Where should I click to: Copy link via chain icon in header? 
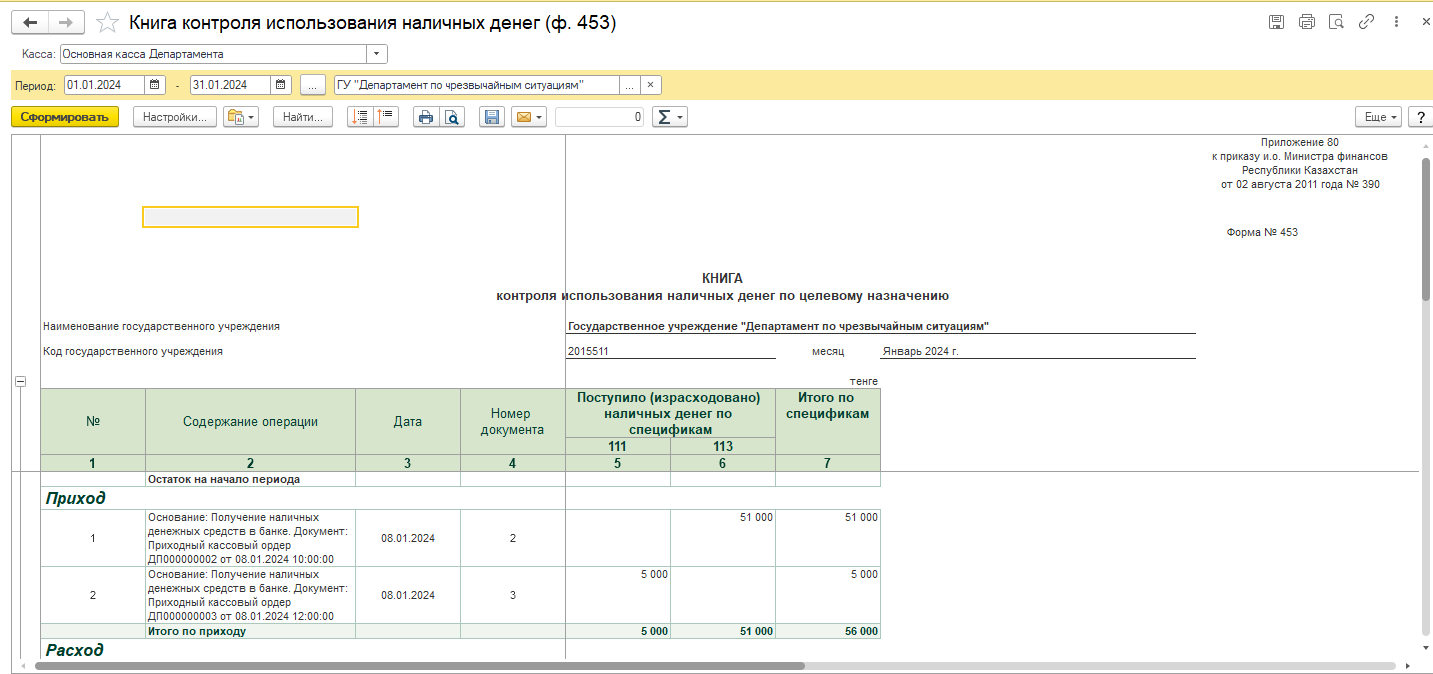tap(1366, 22)
